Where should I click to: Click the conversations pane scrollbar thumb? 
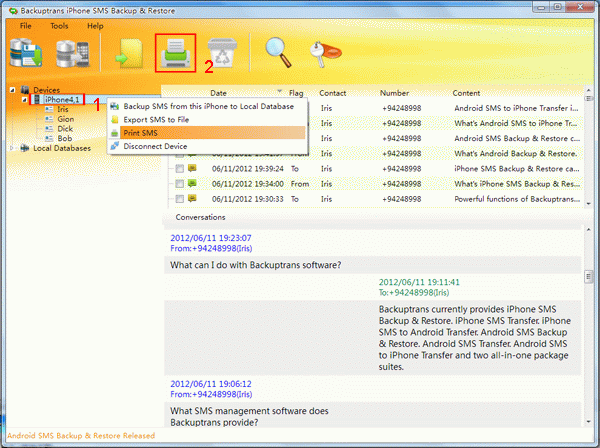[589, 276]
